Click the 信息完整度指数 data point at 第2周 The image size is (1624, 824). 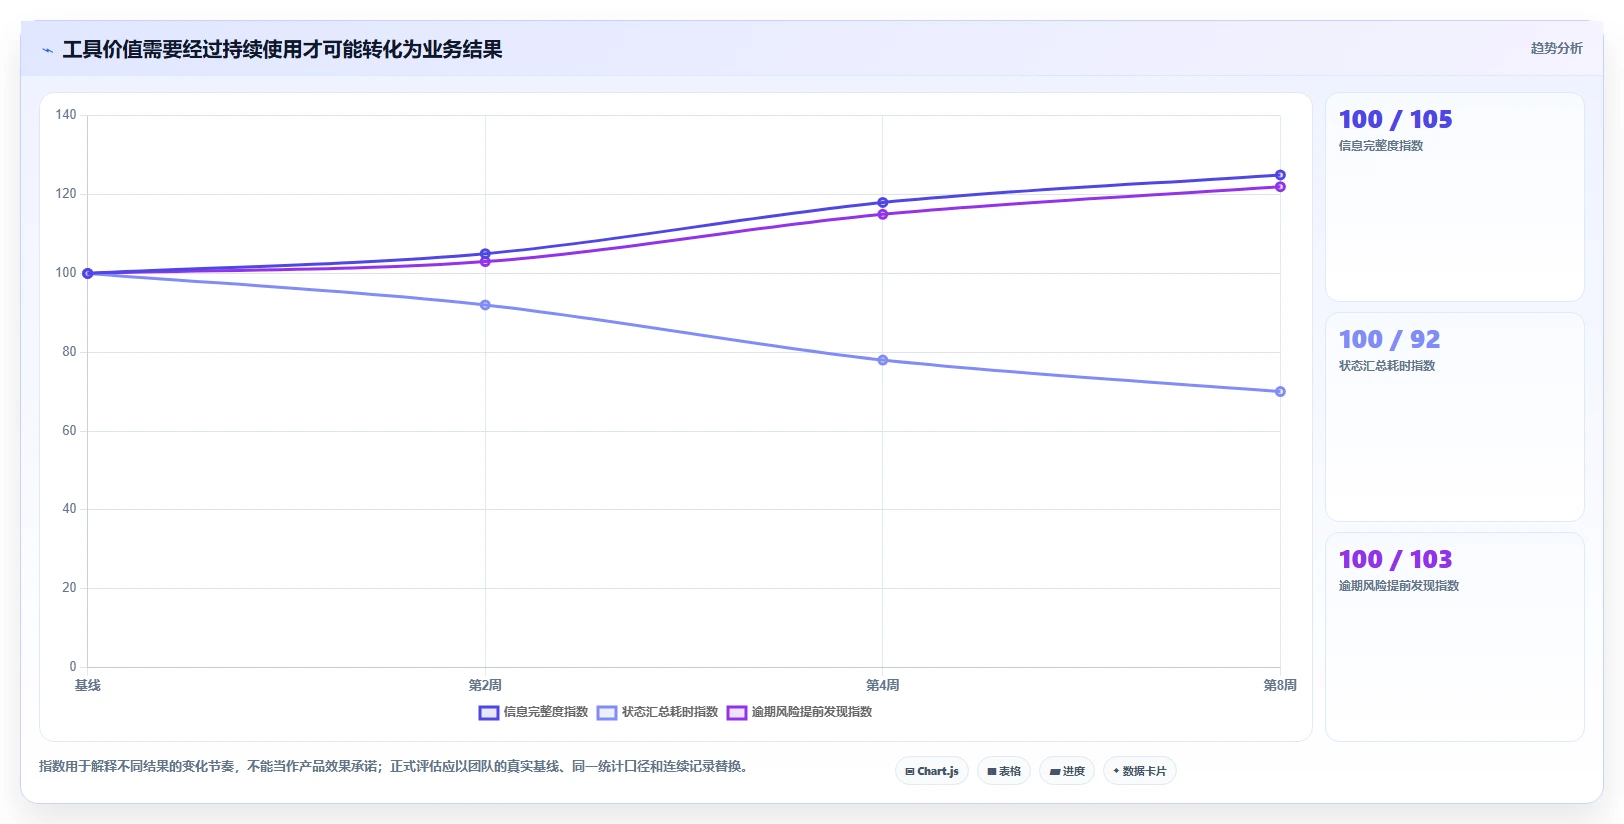click(x=485, y=254)
